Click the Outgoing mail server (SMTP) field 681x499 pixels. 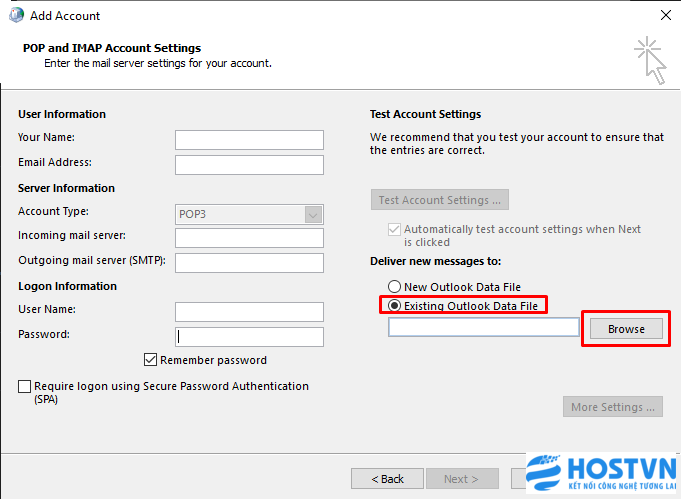(249, 263)
